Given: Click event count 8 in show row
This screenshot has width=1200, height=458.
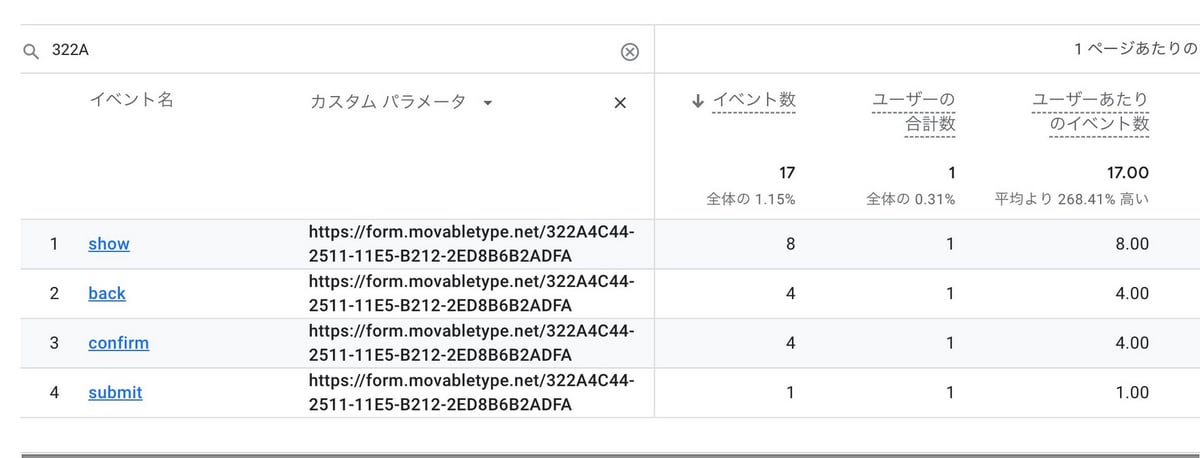Looking at the screenshot, I should pos(790,244).
